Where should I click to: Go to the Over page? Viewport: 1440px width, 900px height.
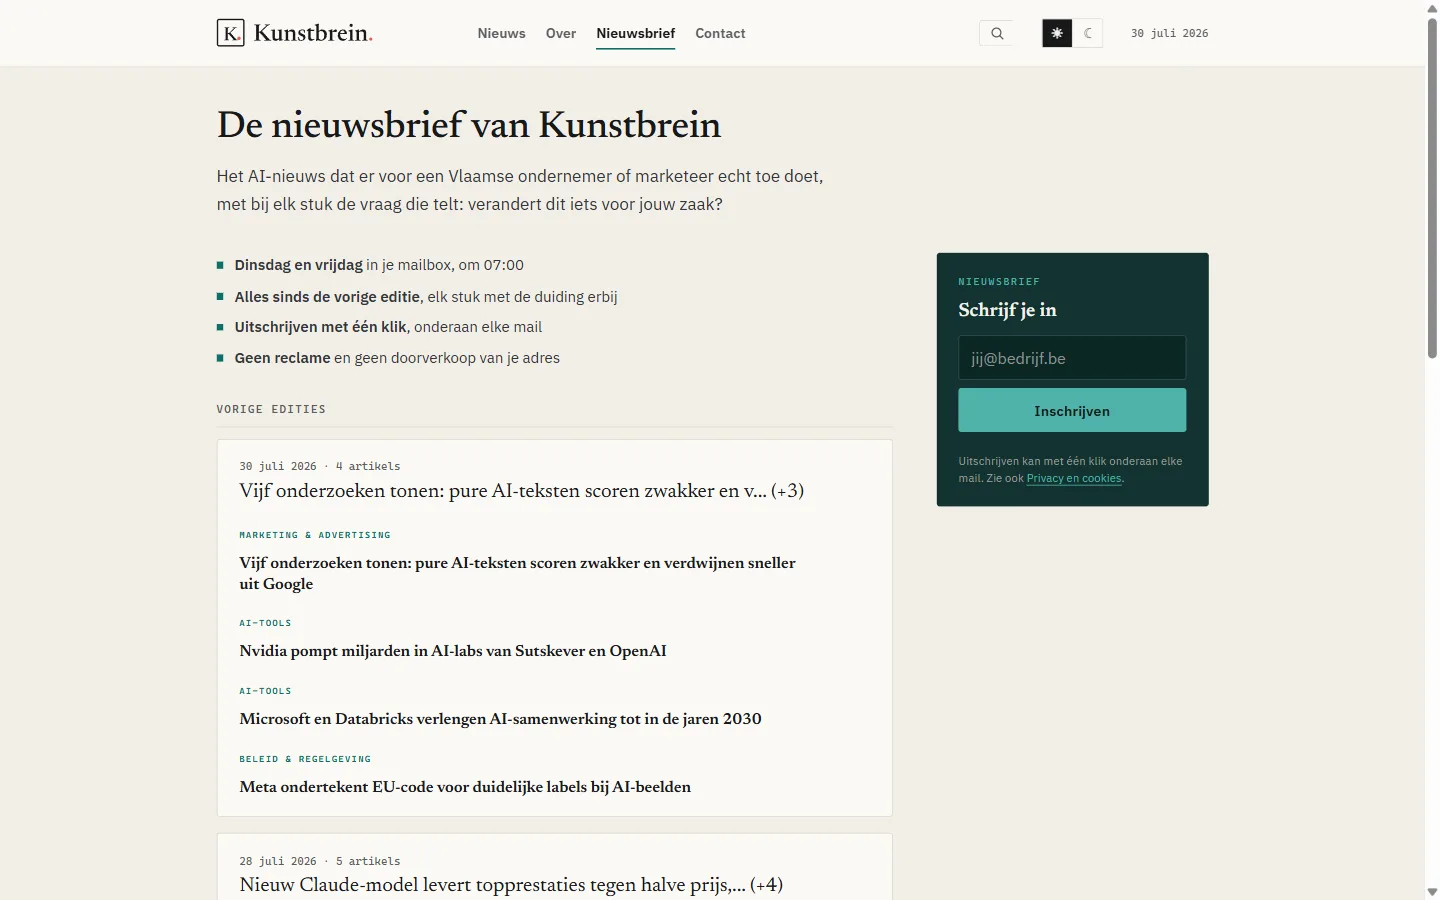coord(561,33)
